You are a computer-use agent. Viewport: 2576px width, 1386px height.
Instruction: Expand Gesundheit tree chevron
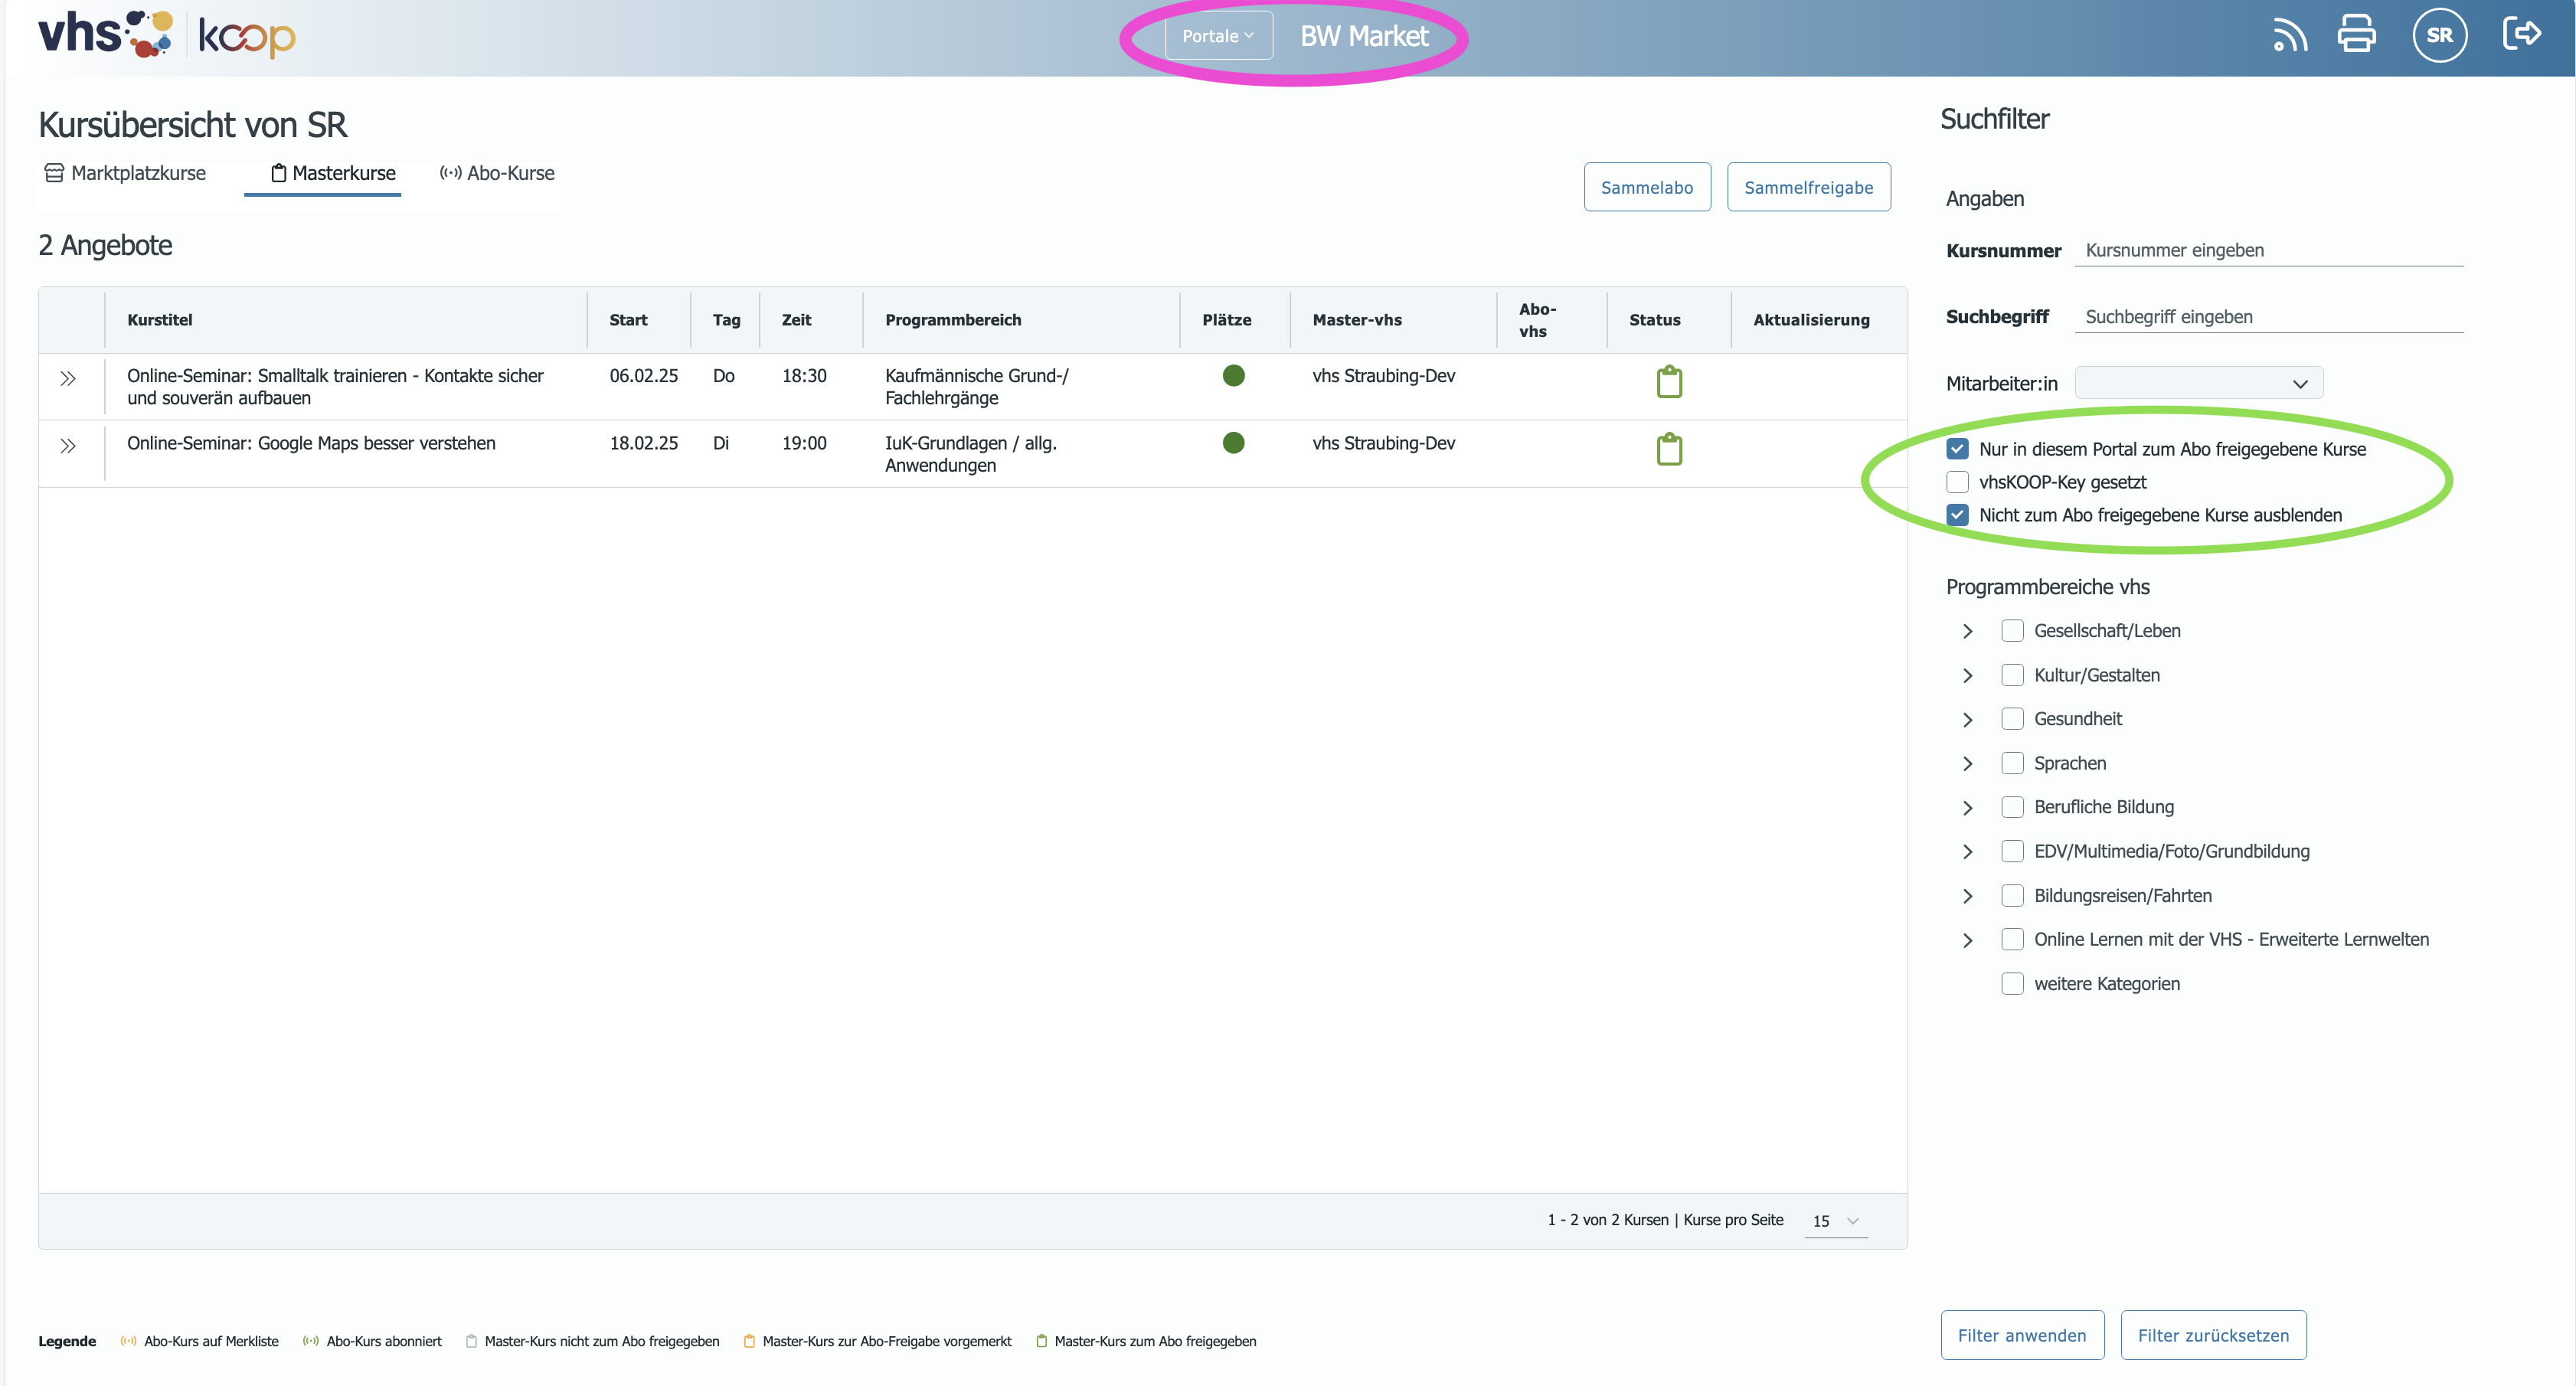coord(1967,720)
